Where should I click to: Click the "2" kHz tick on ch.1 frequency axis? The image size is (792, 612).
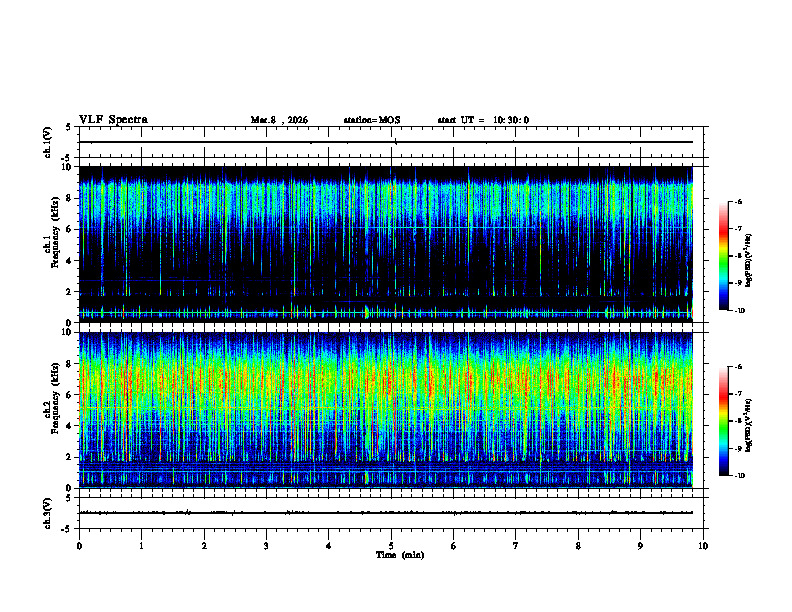(70, 292)
